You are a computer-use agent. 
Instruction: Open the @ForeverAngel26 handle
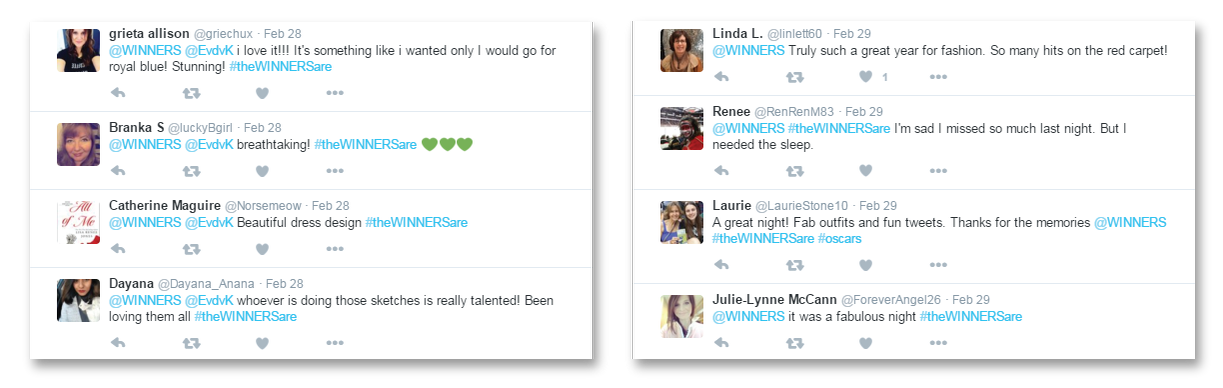tap(891, 300)
